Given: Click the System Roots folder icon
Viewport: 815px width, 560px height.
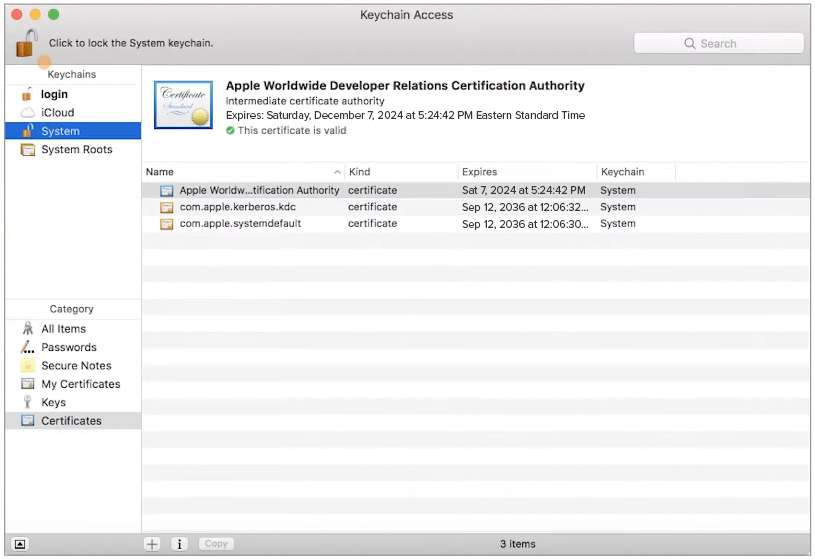Looking at the screenshot, I should pyautogui.click(x=28, y=150).
